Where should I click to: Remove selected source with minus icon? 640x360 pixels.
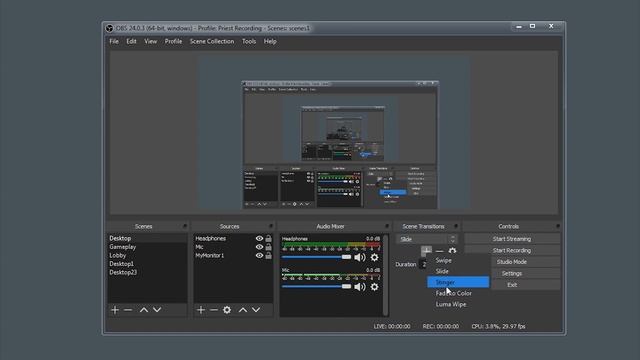pyautogui.click(x=213, y=310)
